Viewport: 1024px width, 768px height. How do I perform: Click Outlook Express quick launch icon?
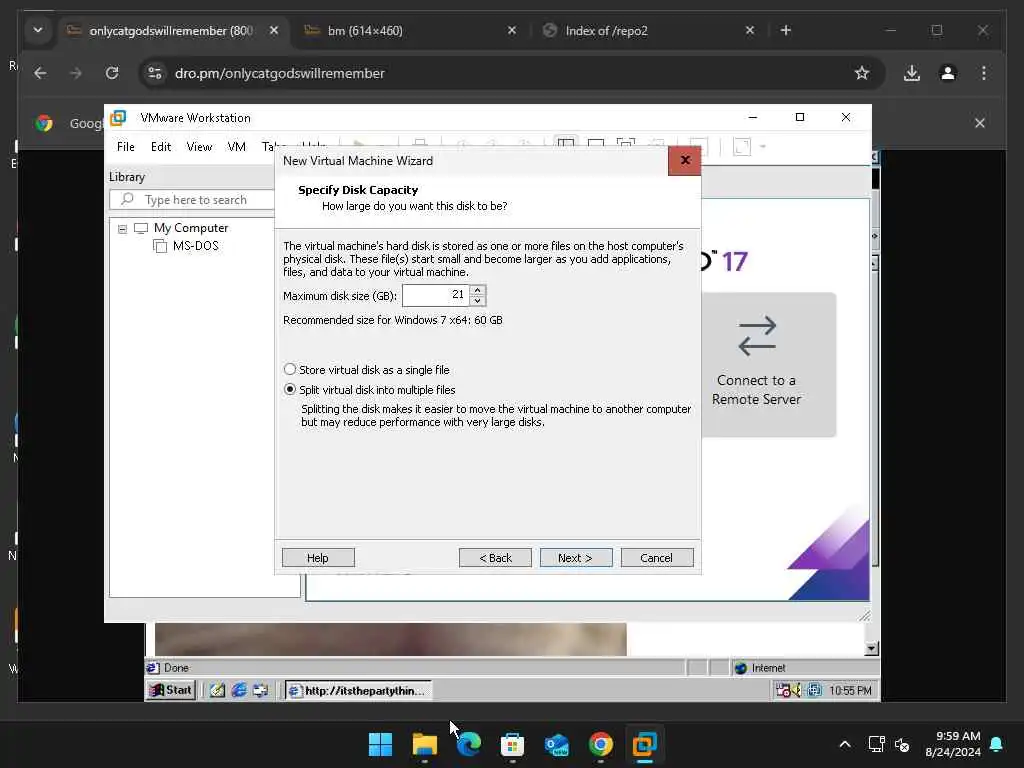pyautogui.click(x=261, y=690)
